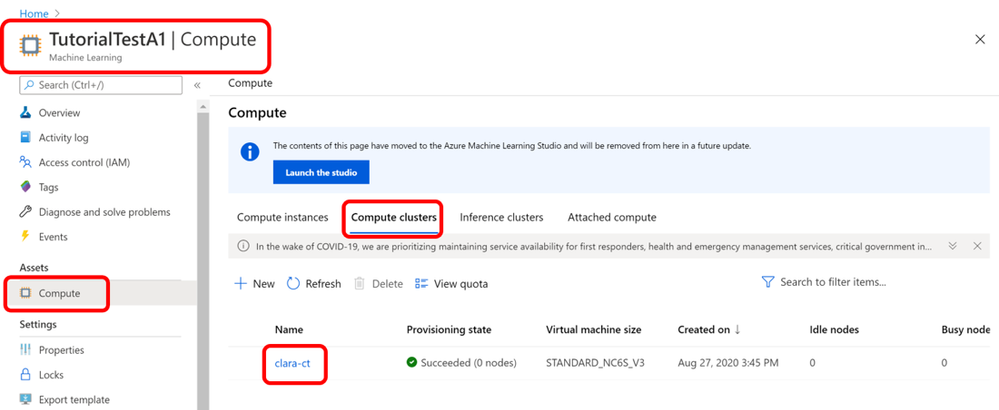Open the Properties bars icon
This screenshot has height=410, width=999.
[25, 350]
